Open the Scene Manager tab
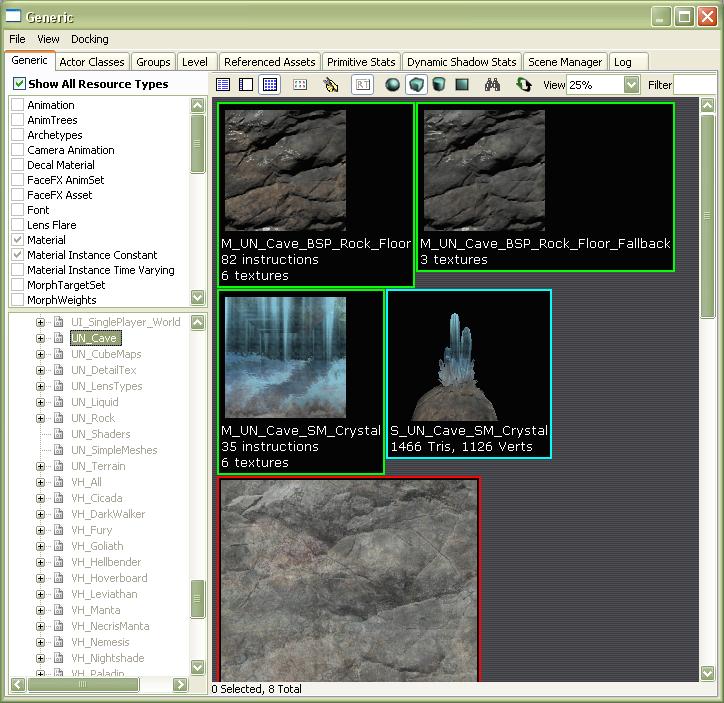This screenshot has height=703, width=724. pyautogui.click(x=565, y=62)
